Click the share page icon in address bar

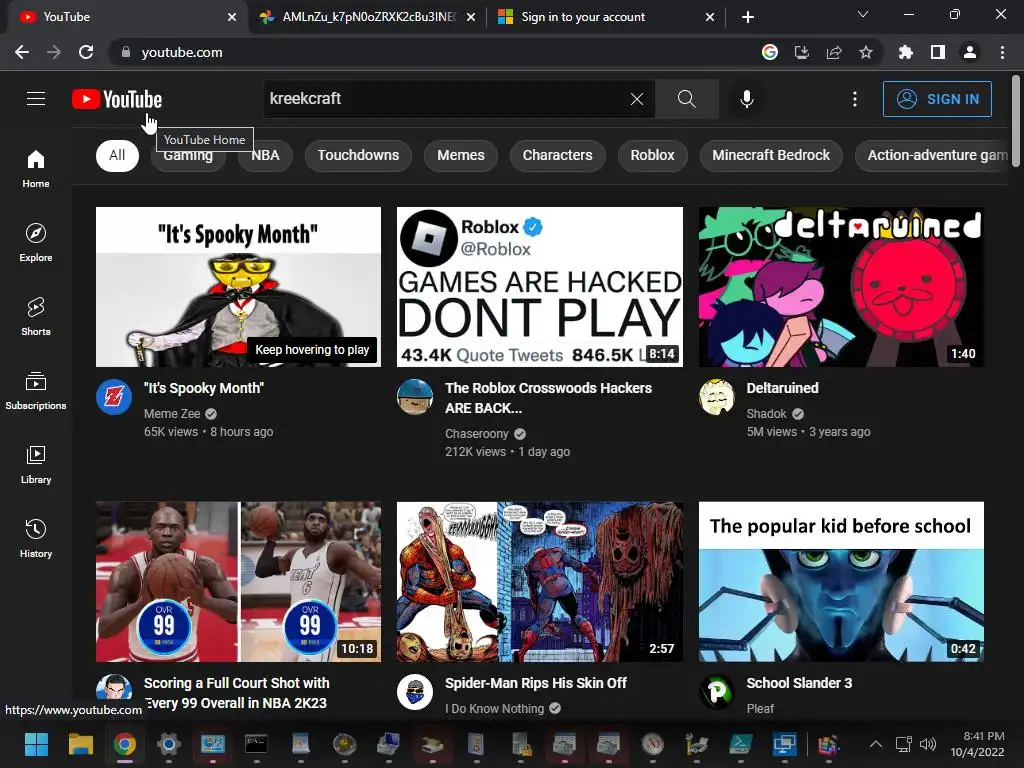point(834,52)
